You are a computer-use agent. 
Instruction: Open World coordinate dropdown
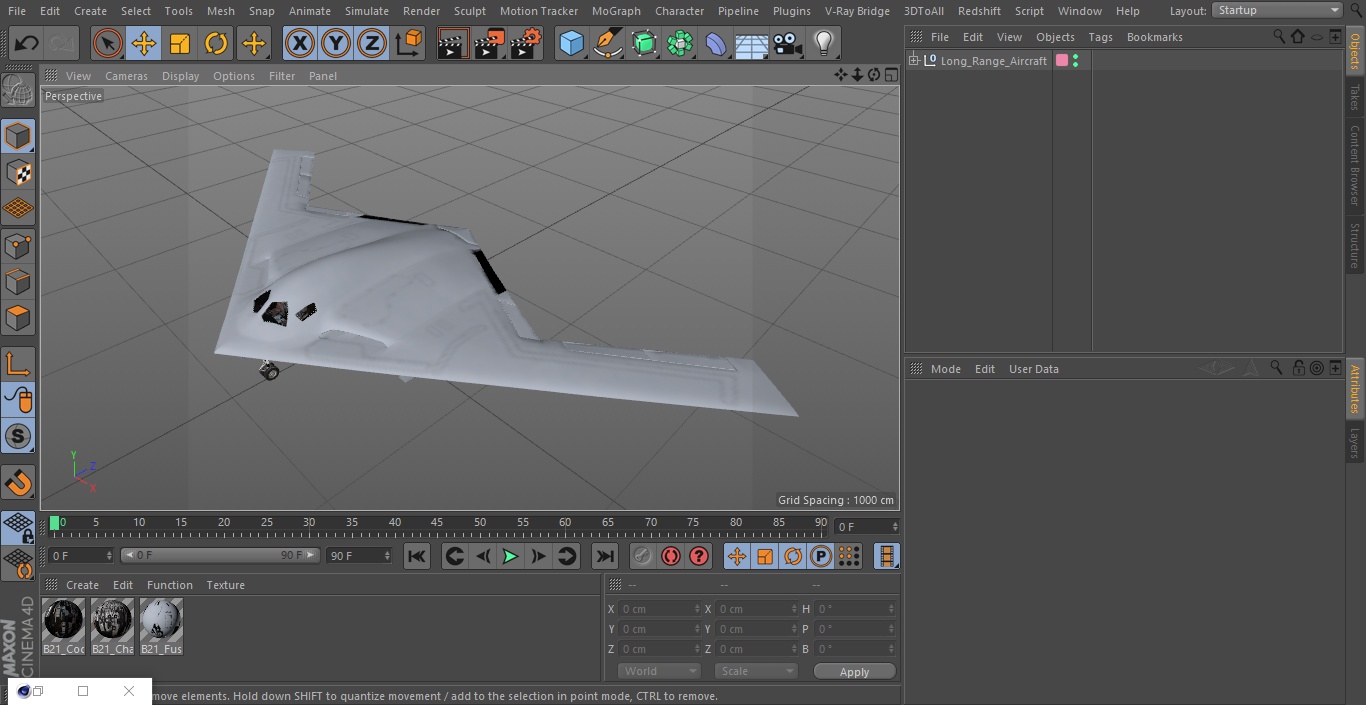[x=658, y=671]
